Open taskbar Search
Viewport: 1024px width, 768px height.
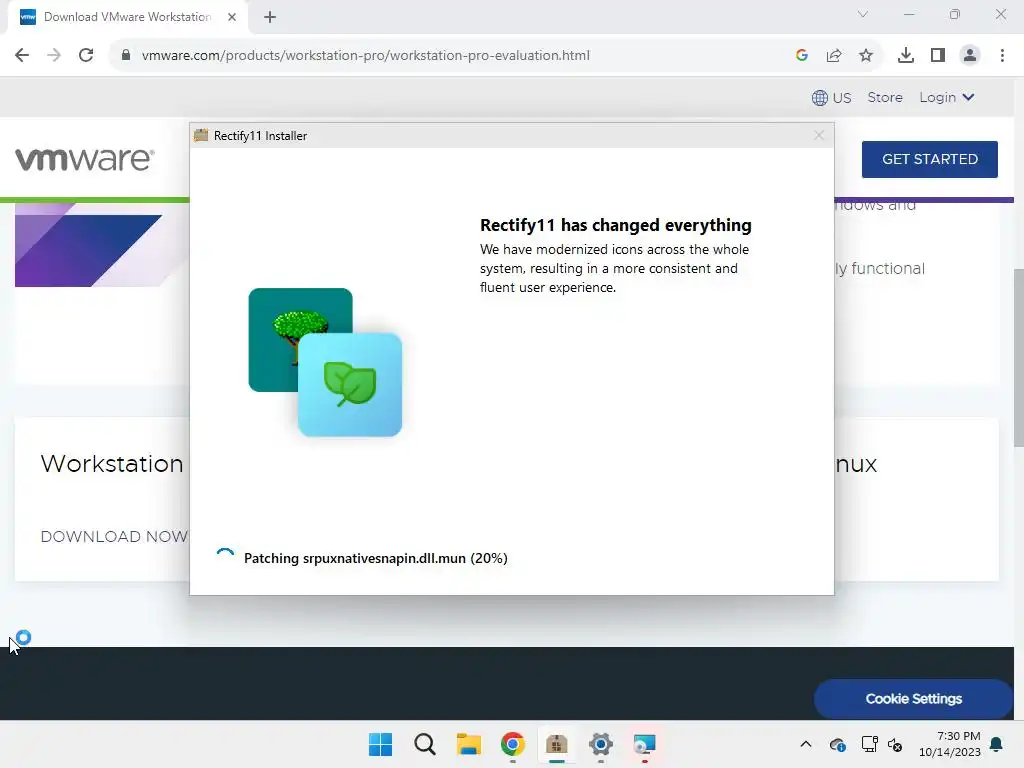[x=424, y=744]
